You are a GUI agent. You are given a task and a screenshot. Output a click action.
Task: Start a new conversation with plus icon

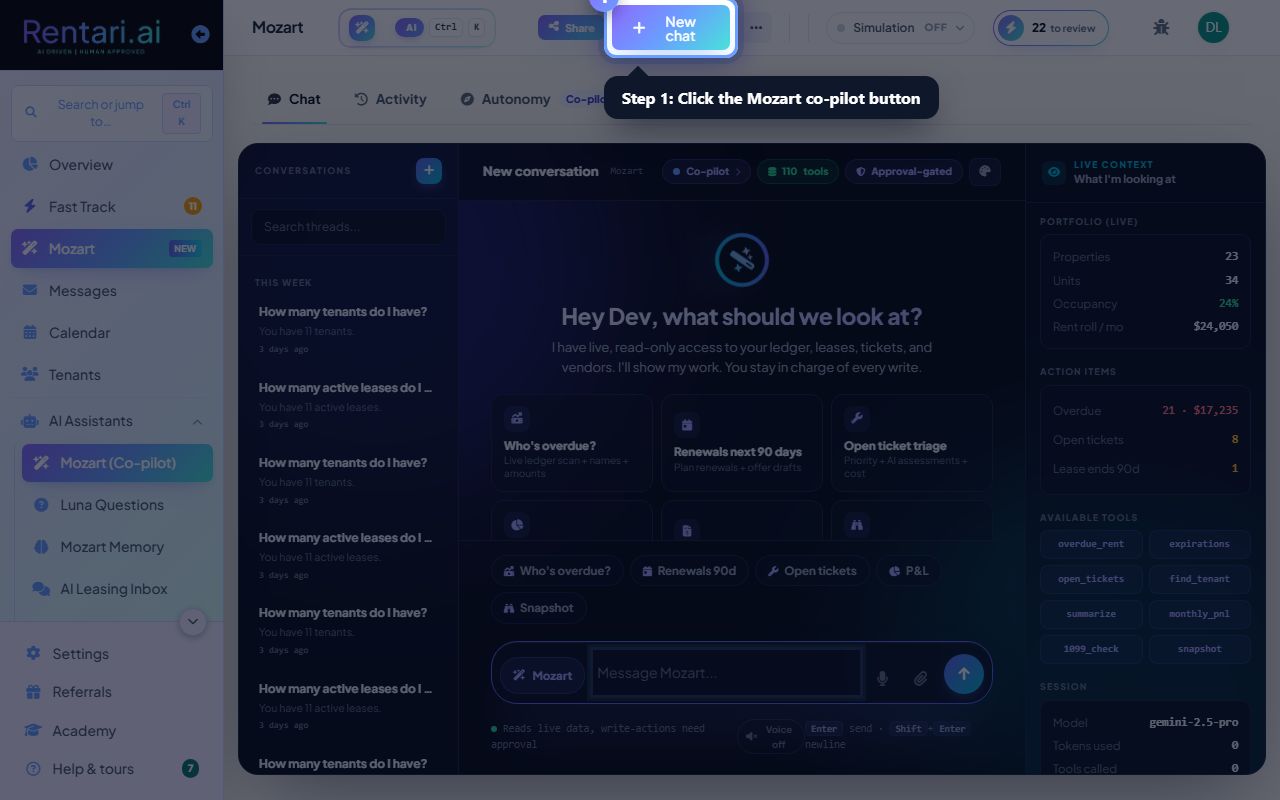(429, 171)
